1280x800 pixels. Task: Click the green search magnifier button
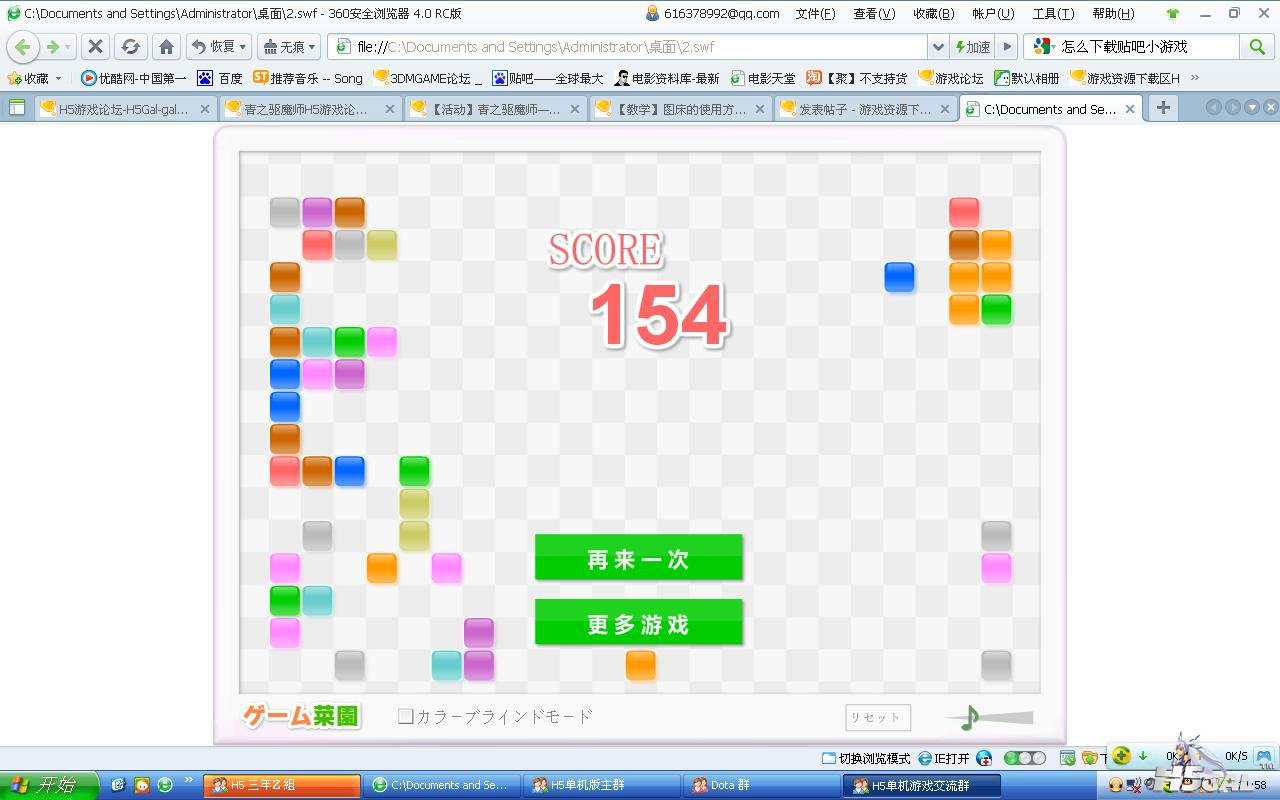(1256, 47)
